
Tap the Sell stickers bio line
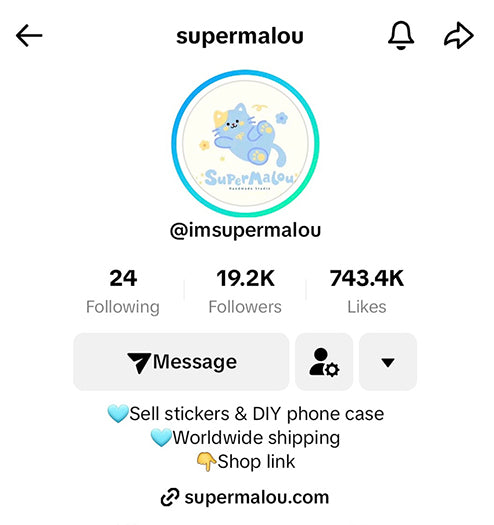click(245, 414)
